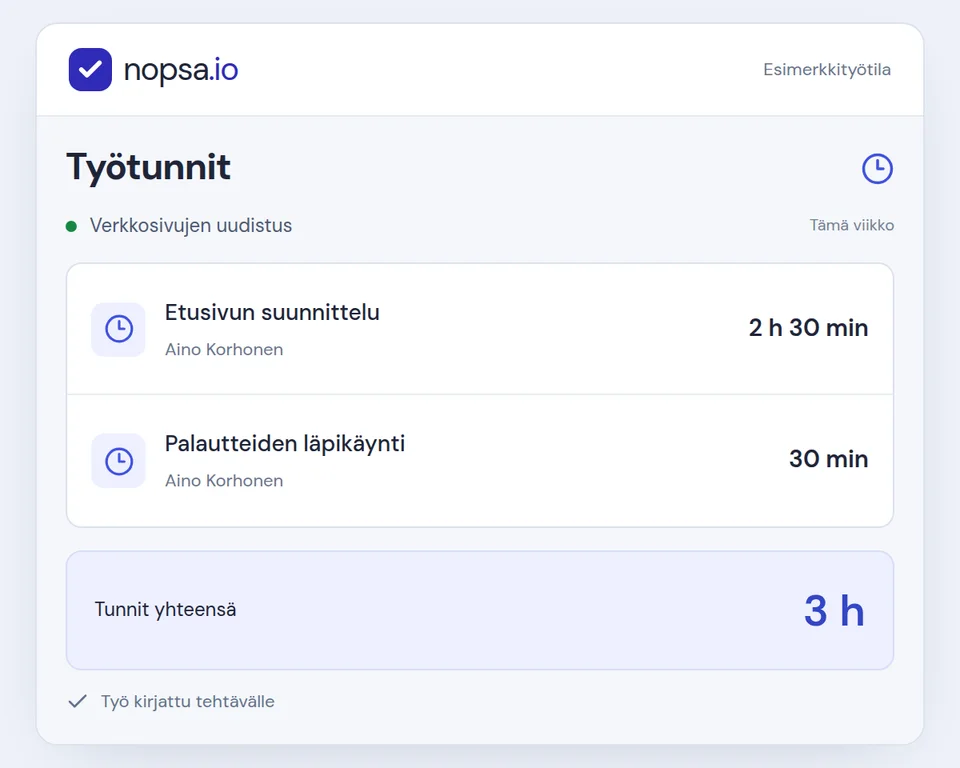The height and width of the screenshot is (768, 960).
Task: Click the Tämä viikko period label
Action: pyautogui.click(x=852, y=225)
